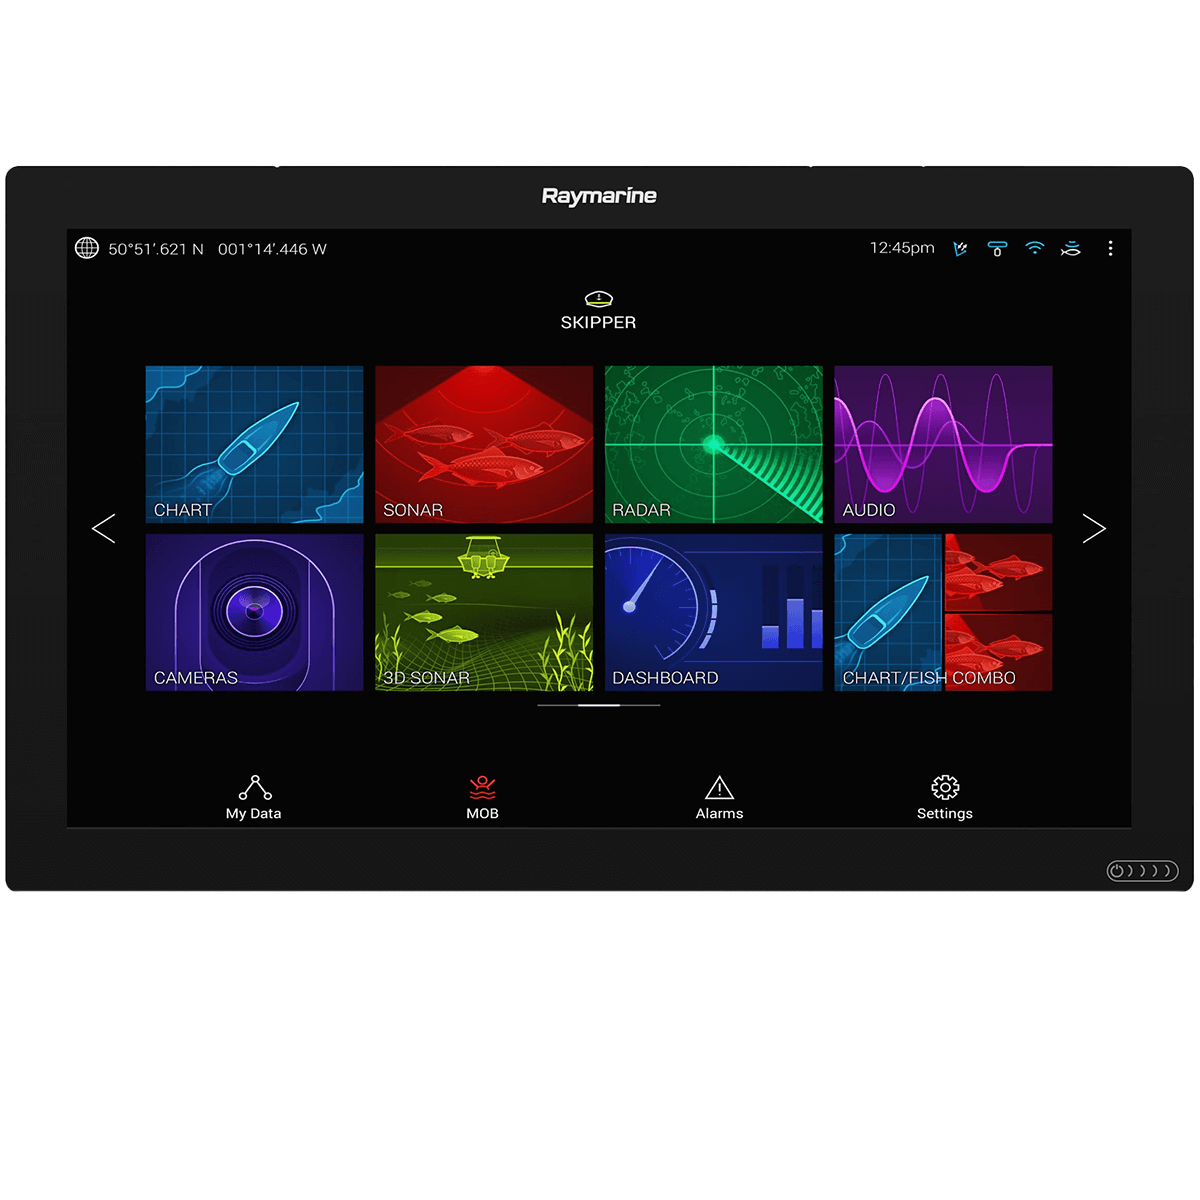Open the Dashboard app tile
Image resolution: width=1200 pixels, height=1200 pixels.
(x=714, y=612)
